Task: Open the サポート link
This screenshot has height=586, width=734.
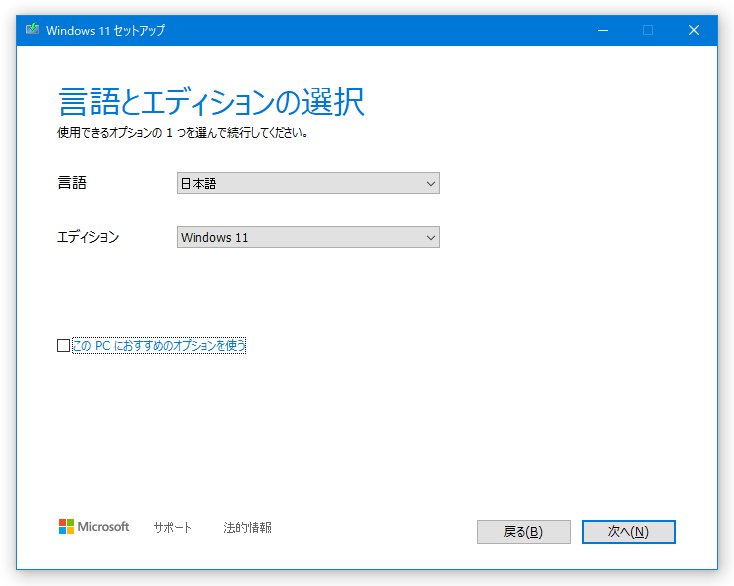Action: pos(173,527)
